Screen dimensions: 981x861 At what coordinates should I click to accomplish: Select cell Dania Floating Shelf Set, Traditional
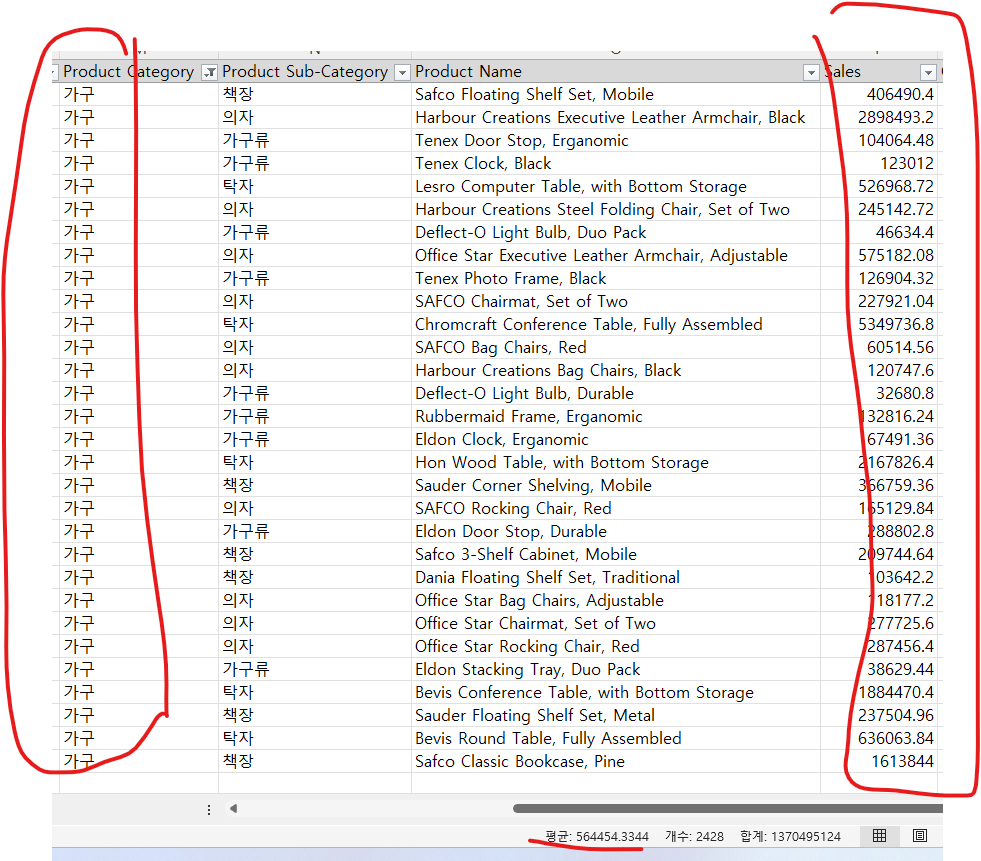[616, 578]
